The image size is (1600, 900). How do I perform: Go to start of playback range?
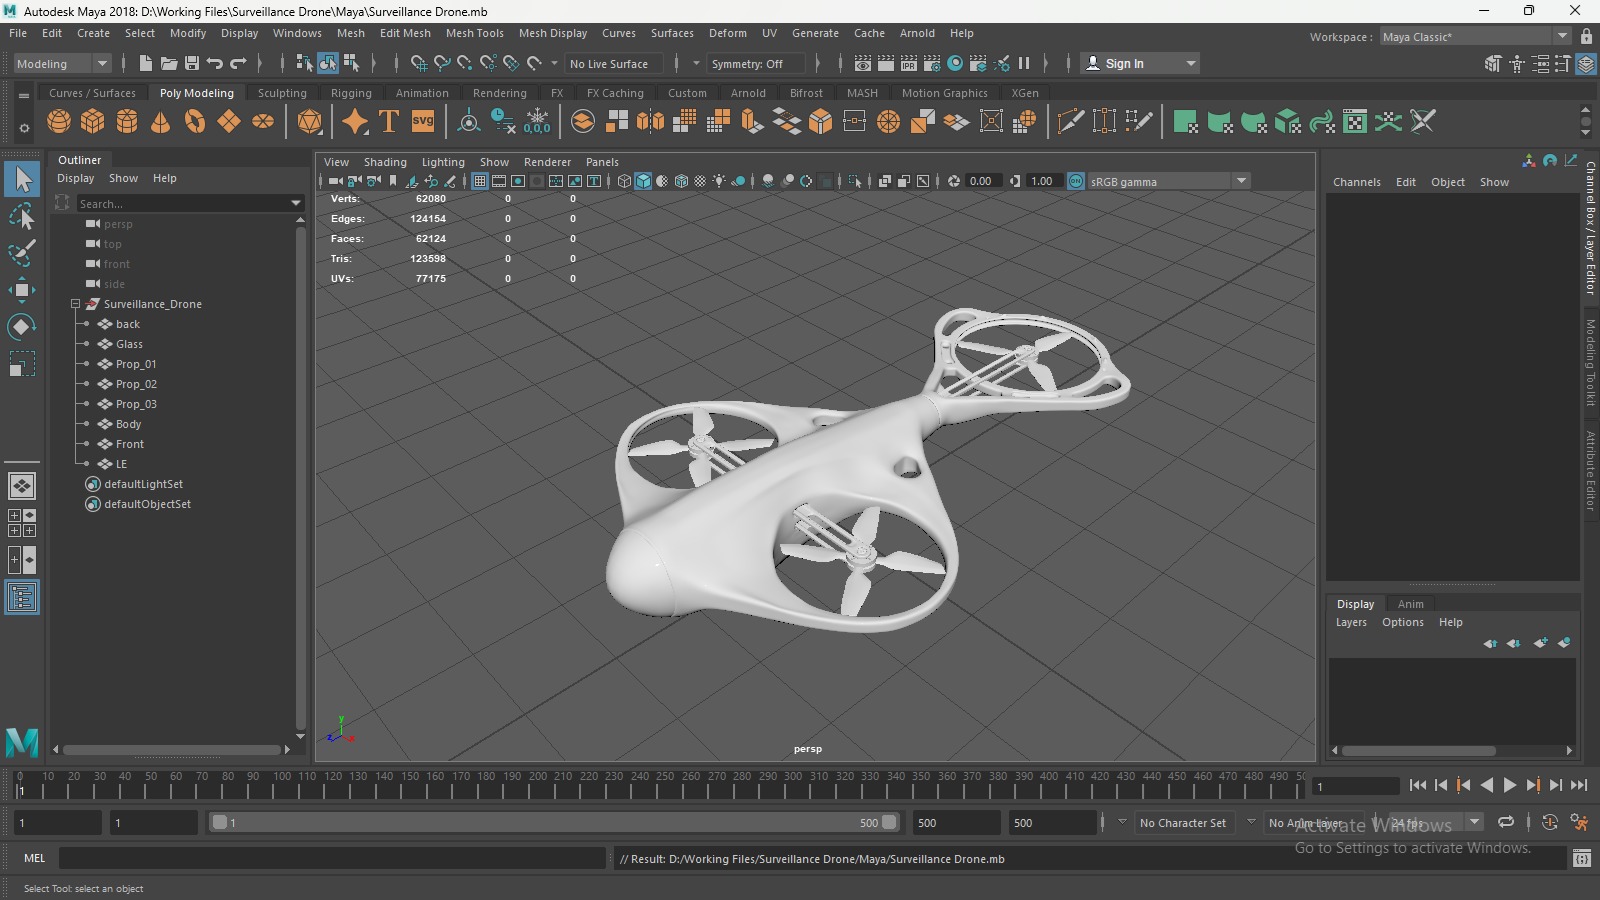point(1418,785)
